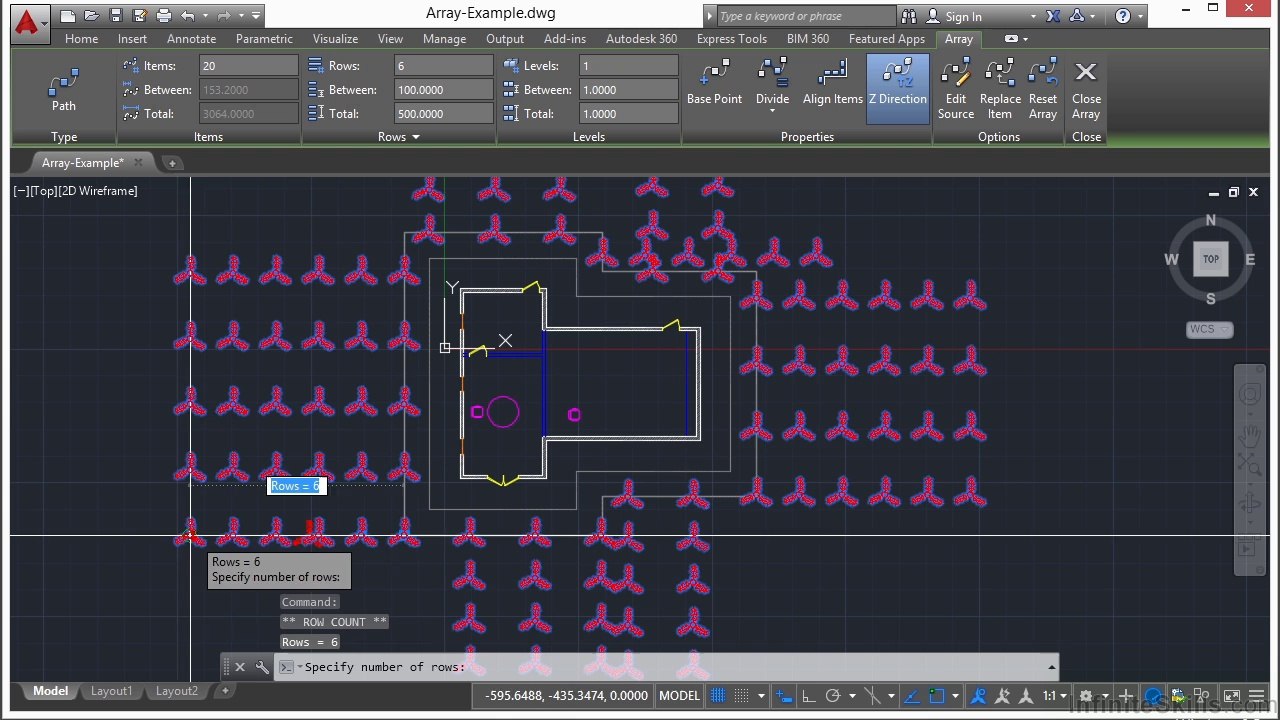This screenshot has height=720, width=1280.
Task: Toggle Object Snap Tracking
Action: tap(912, 696)
